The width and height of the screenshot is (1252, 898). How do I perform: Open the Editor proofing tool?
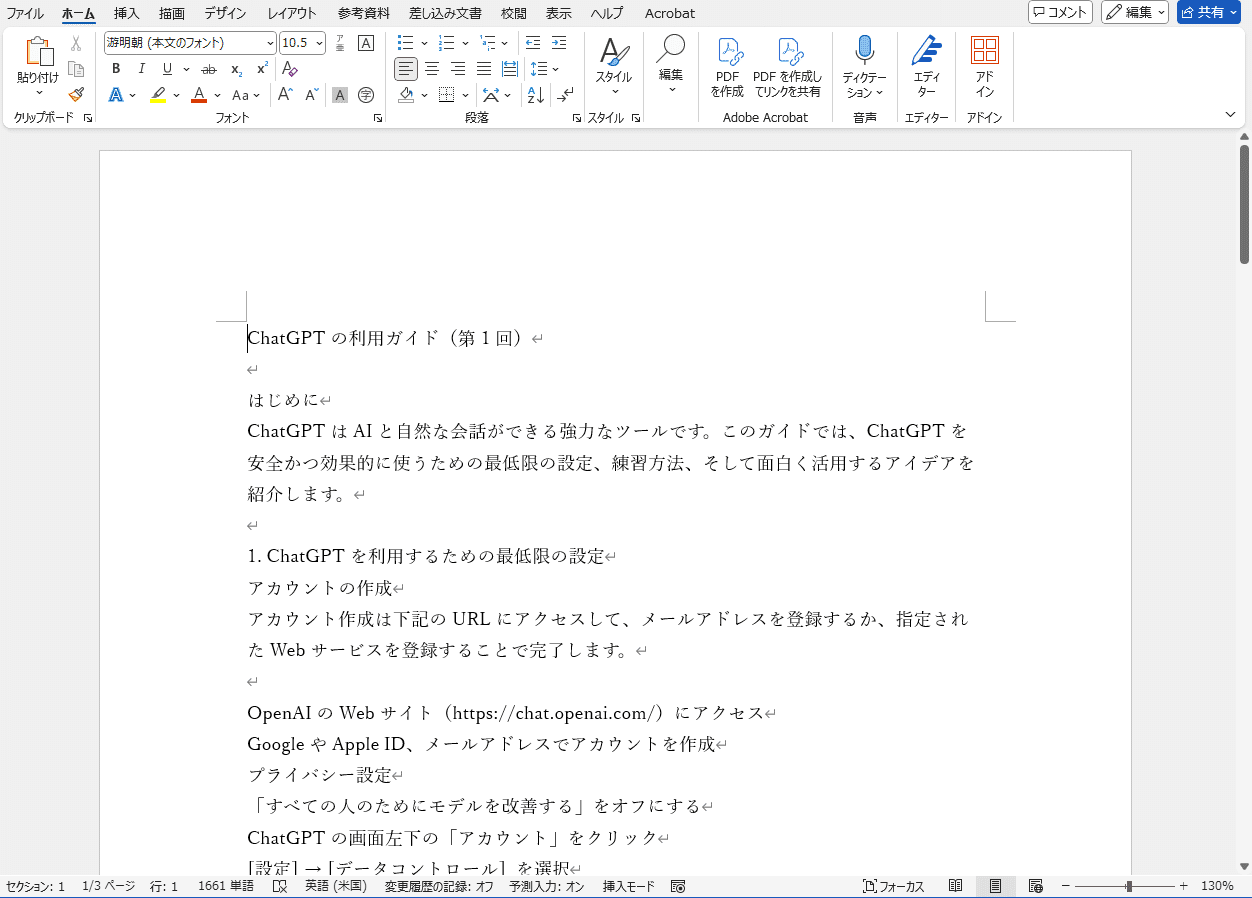point(927,68)
